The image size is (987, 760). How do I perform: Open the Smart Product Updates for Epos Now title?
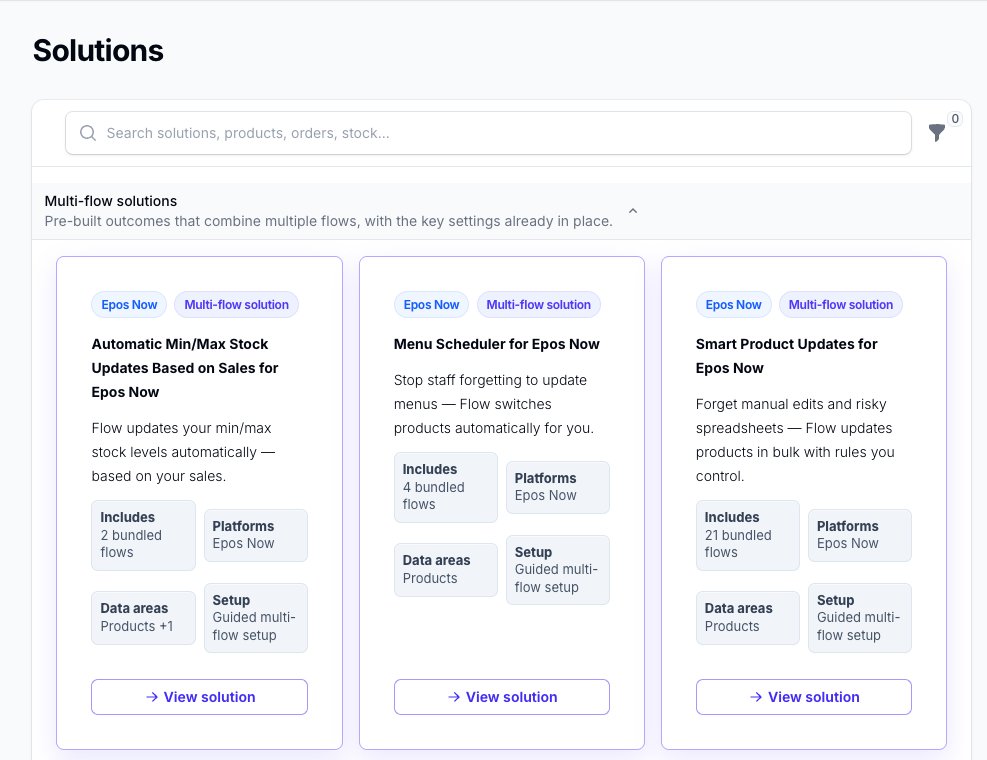coord(786,356)
